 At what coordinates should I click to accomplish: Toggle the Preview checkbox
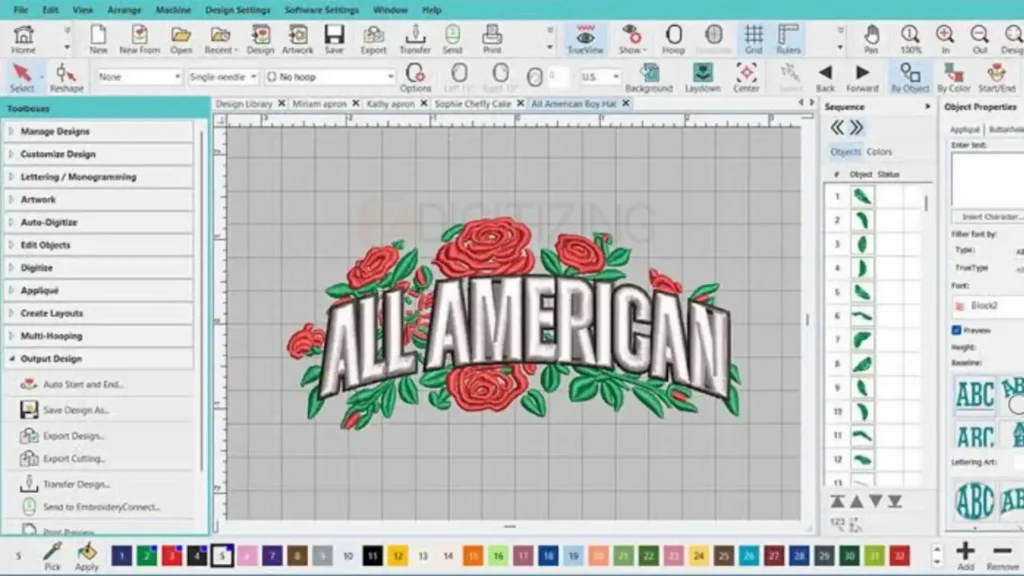[x=957, y=330]
